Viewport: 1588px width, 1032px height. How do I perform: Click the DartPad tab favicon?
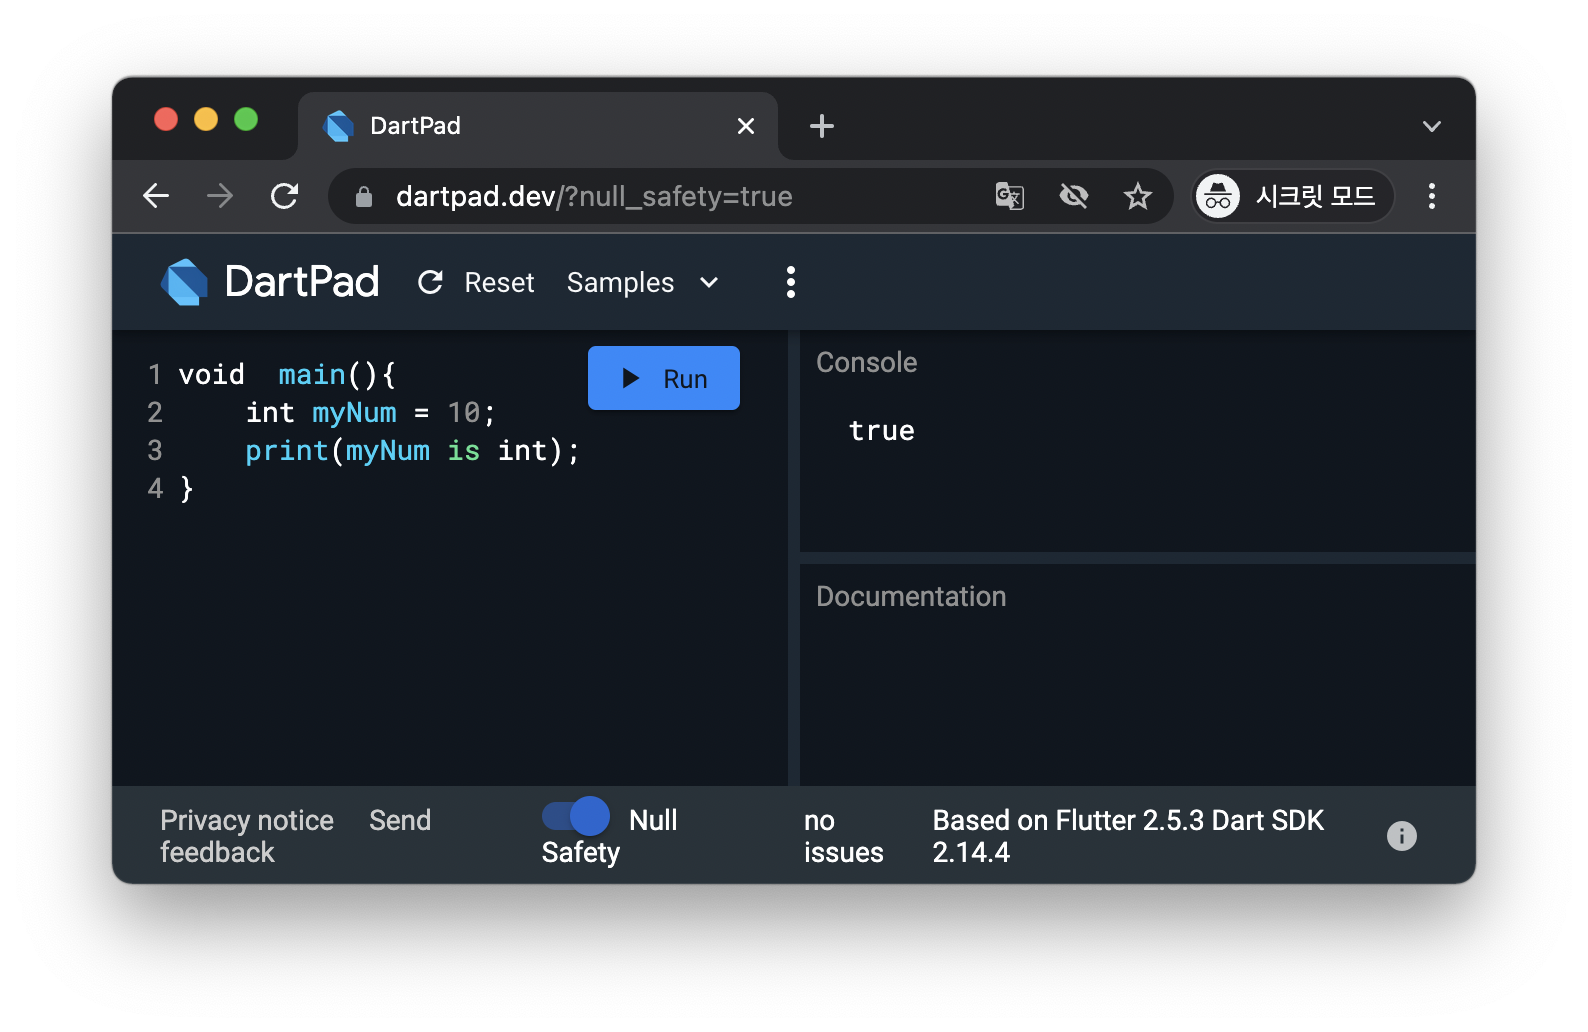click(339, 126)
